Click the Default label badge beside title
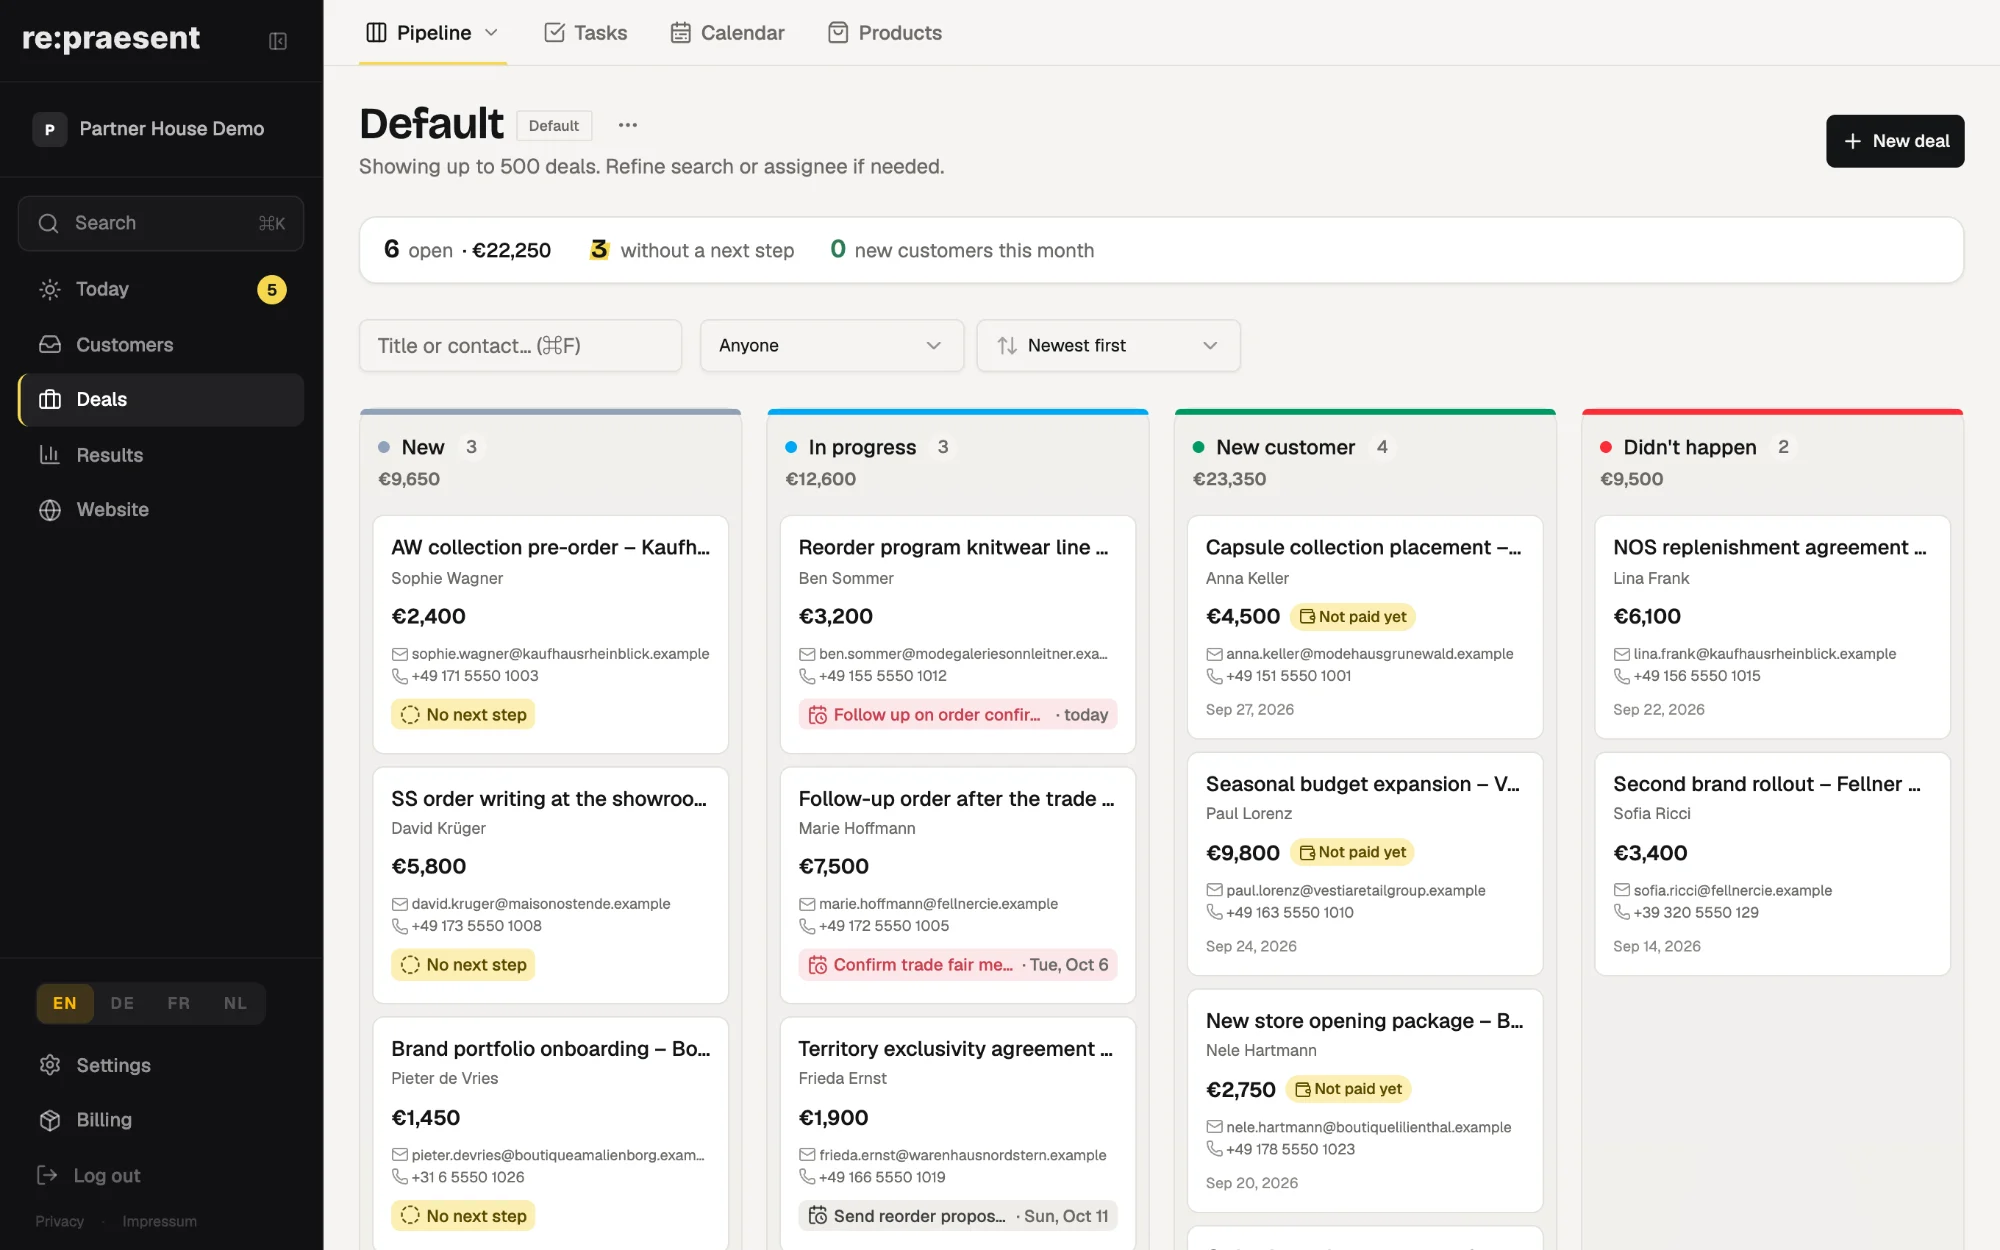Viewport: 2000px width, 1250px height. 554,126
